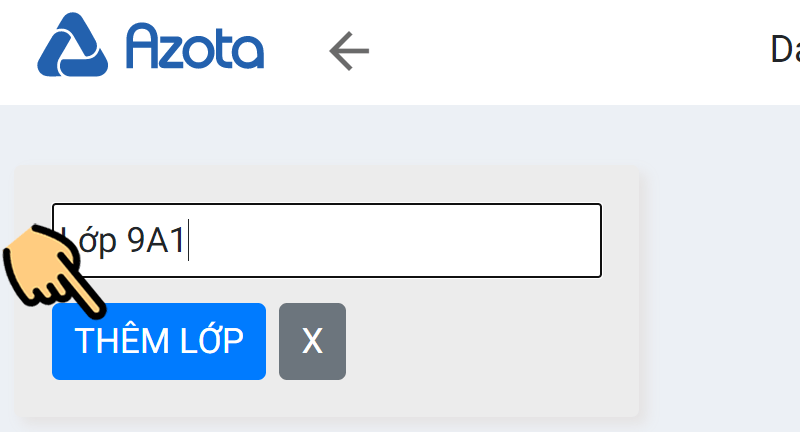This screenshot has height=432, width=800.
Task: Click the partially visible "Da" header text
Action: point(784,49)
